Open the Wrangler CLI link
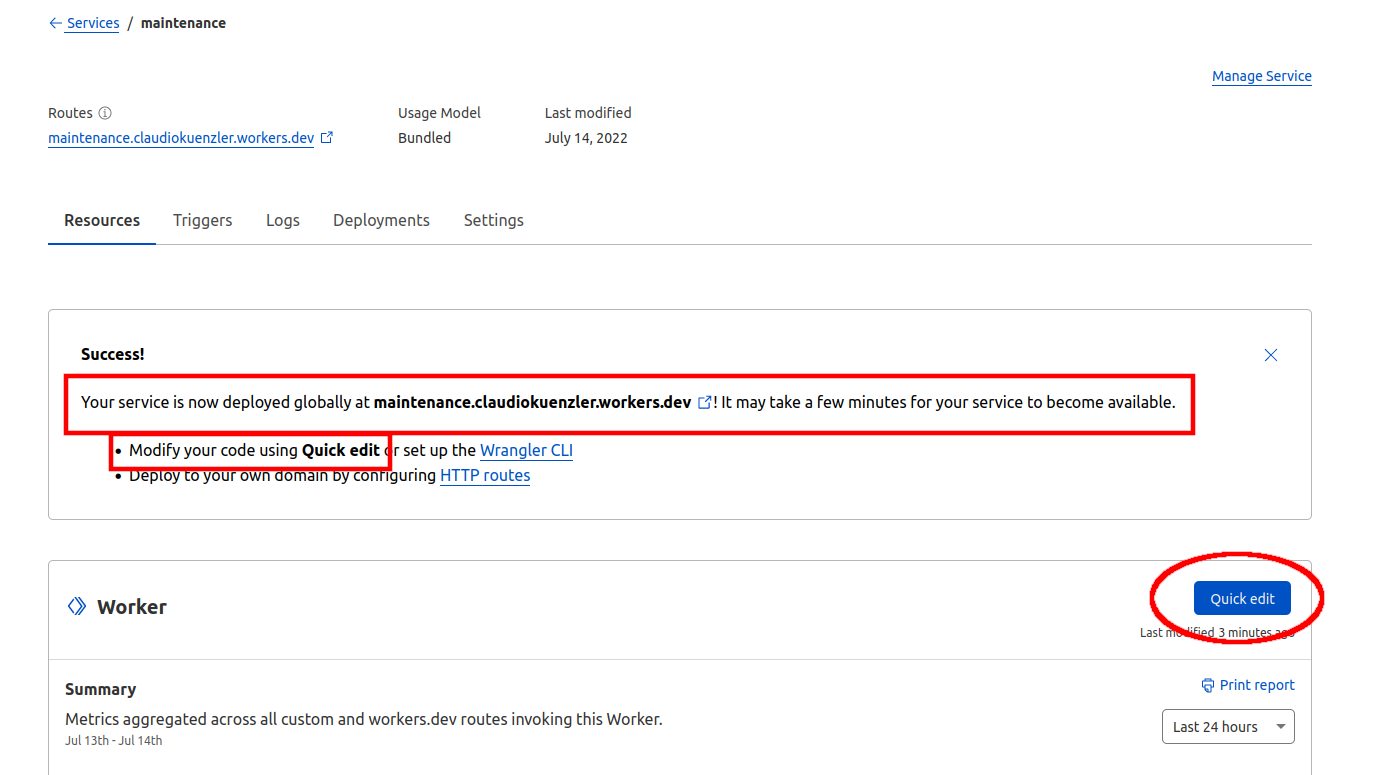The image size is (1373, 775). [x=526, y=450]
